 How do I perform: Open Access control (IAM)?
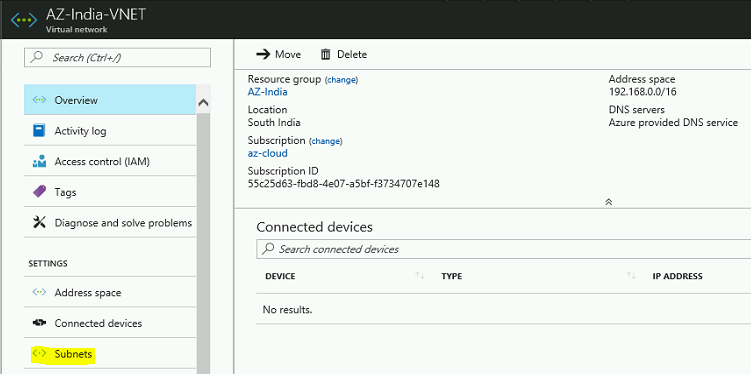pos(110,161)
